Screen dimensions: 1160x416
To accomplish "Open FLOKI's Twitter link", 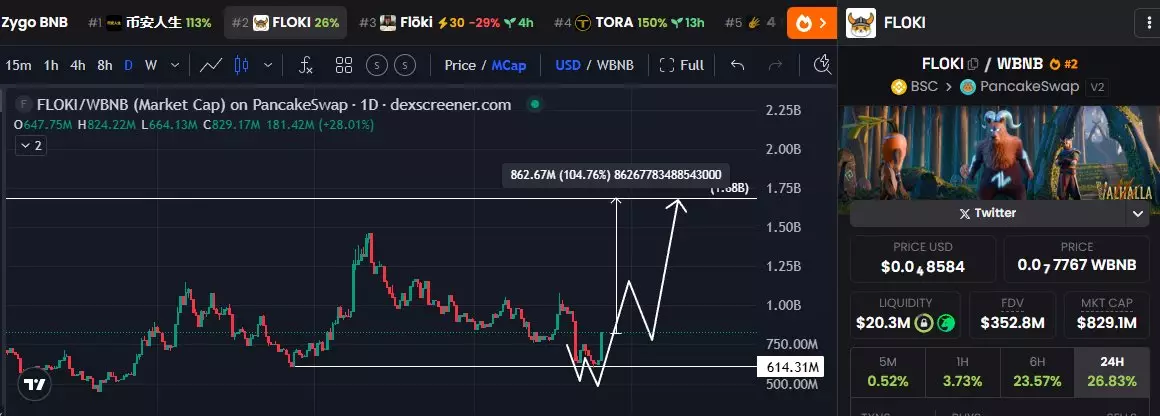I will [988, 213].
